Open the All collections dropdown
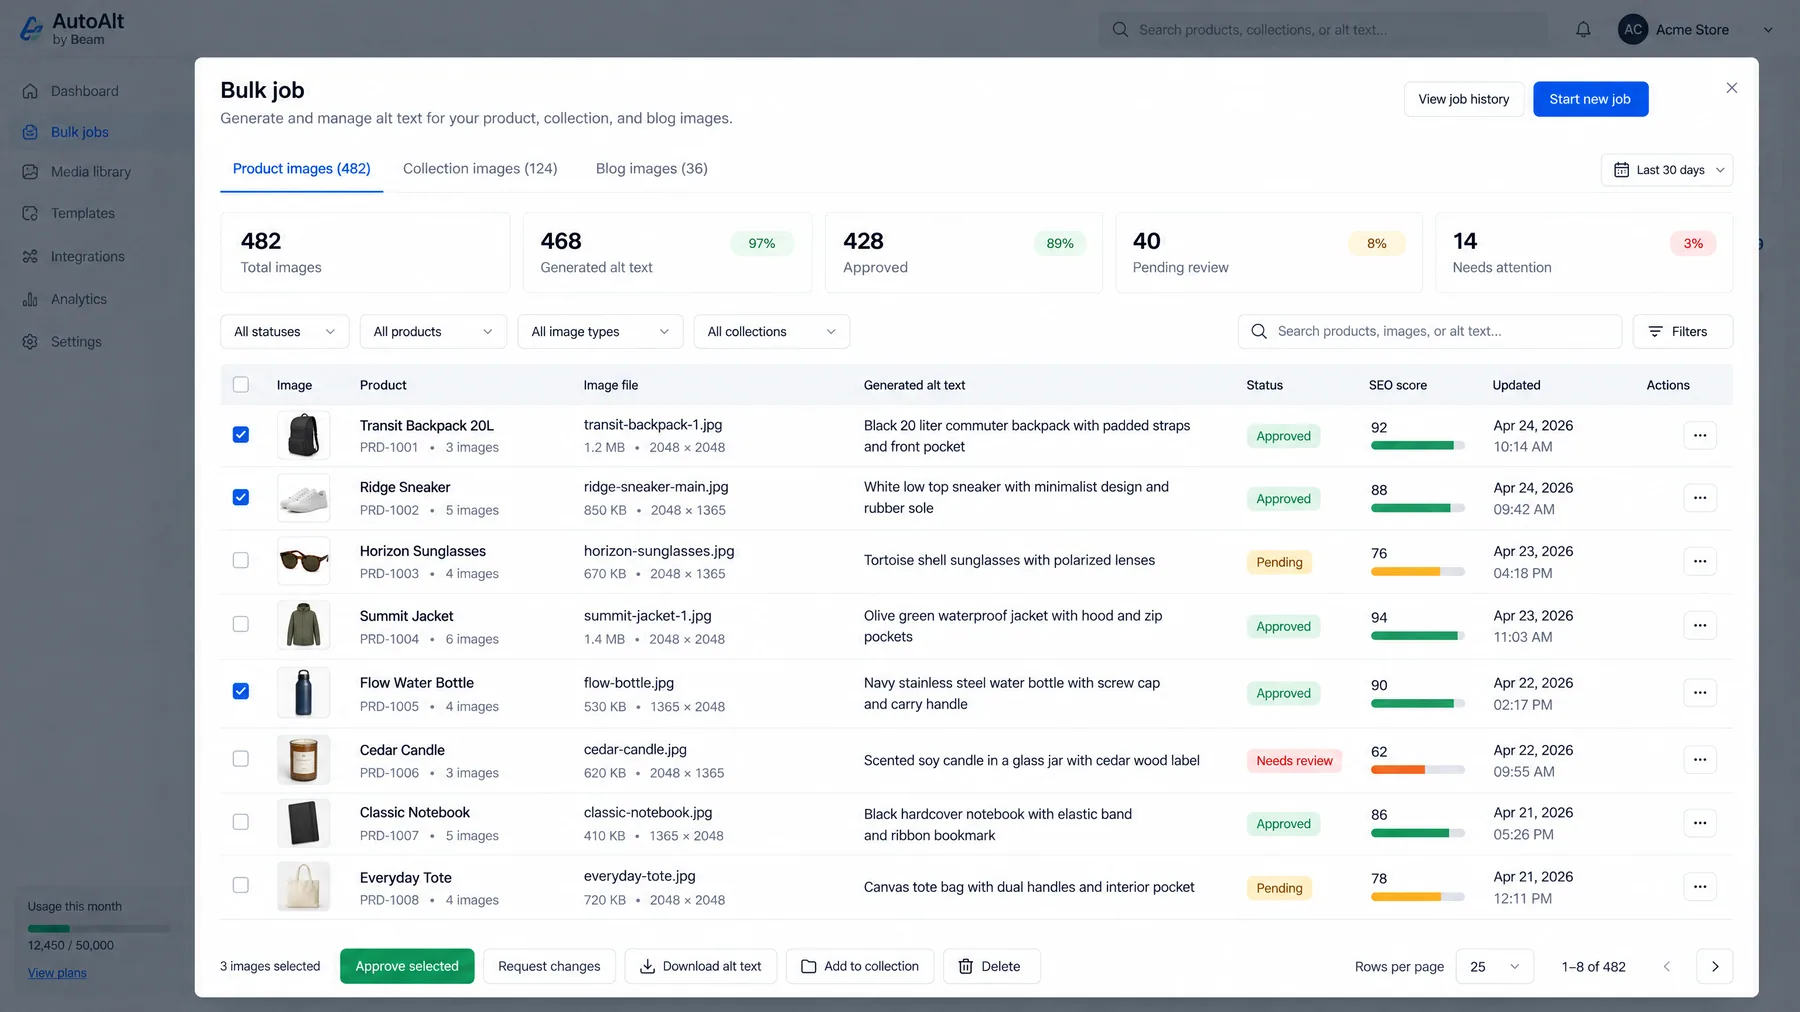 click(x=772, y=332)
